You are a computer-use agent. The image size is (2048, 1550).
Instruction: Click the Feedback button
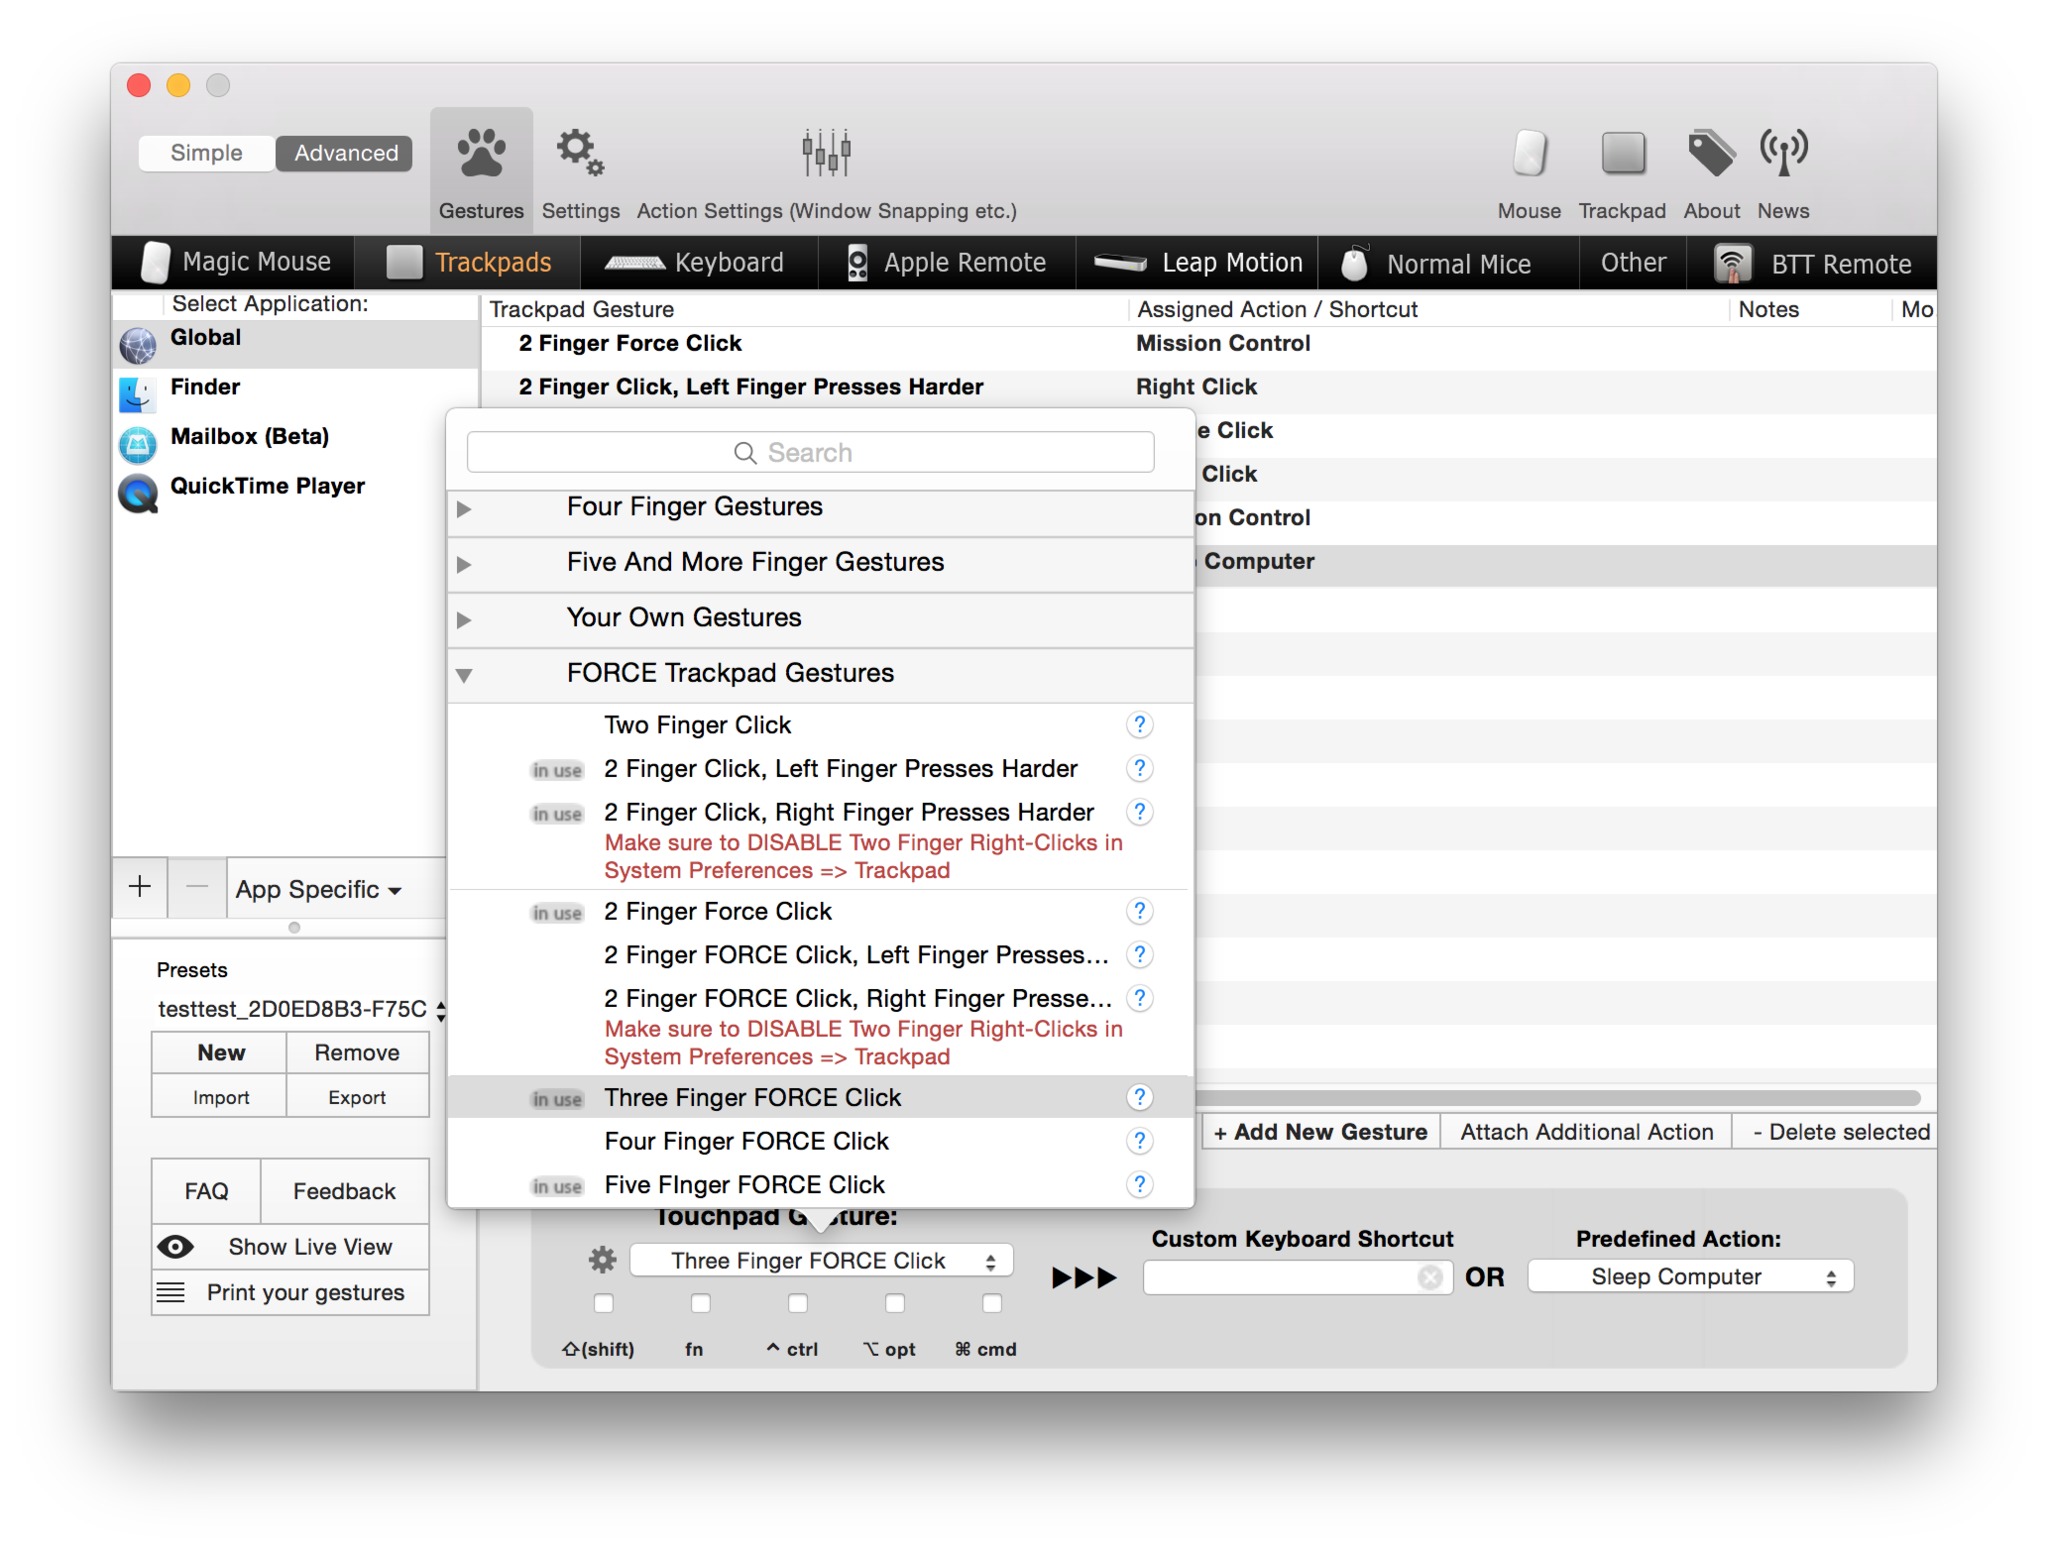344,1191
